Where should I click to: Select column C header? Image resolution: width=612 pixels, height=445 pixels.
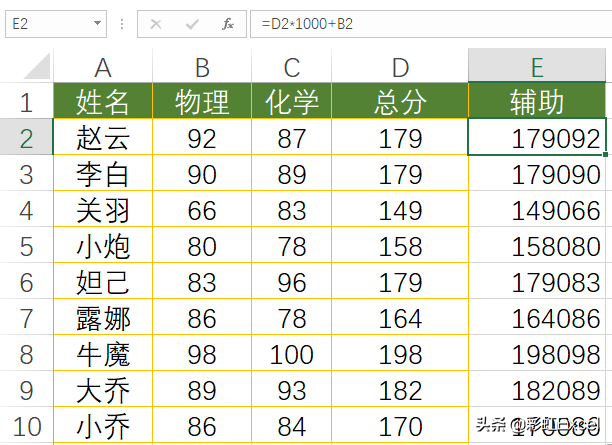pos(292,66)
